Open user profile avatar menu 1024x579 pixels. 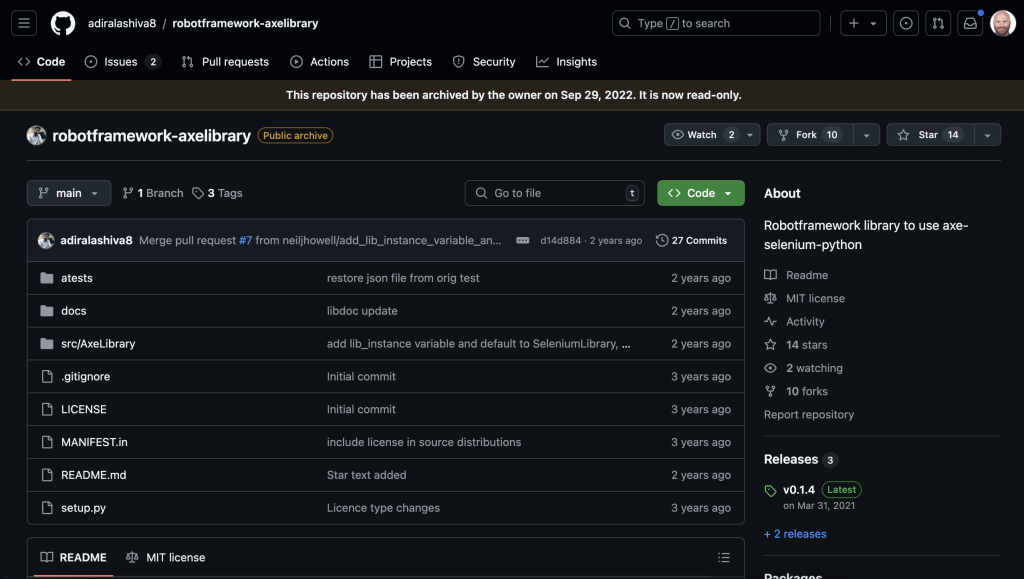click(x=1002, y=23)
